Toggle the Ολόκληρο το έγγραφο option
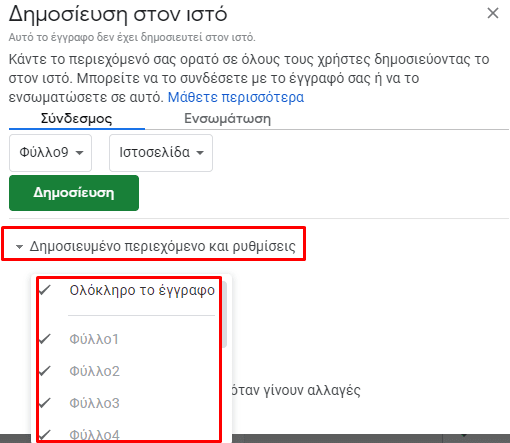Image resolution: width=510 pixels, height=443 pixels. (128, 290)
